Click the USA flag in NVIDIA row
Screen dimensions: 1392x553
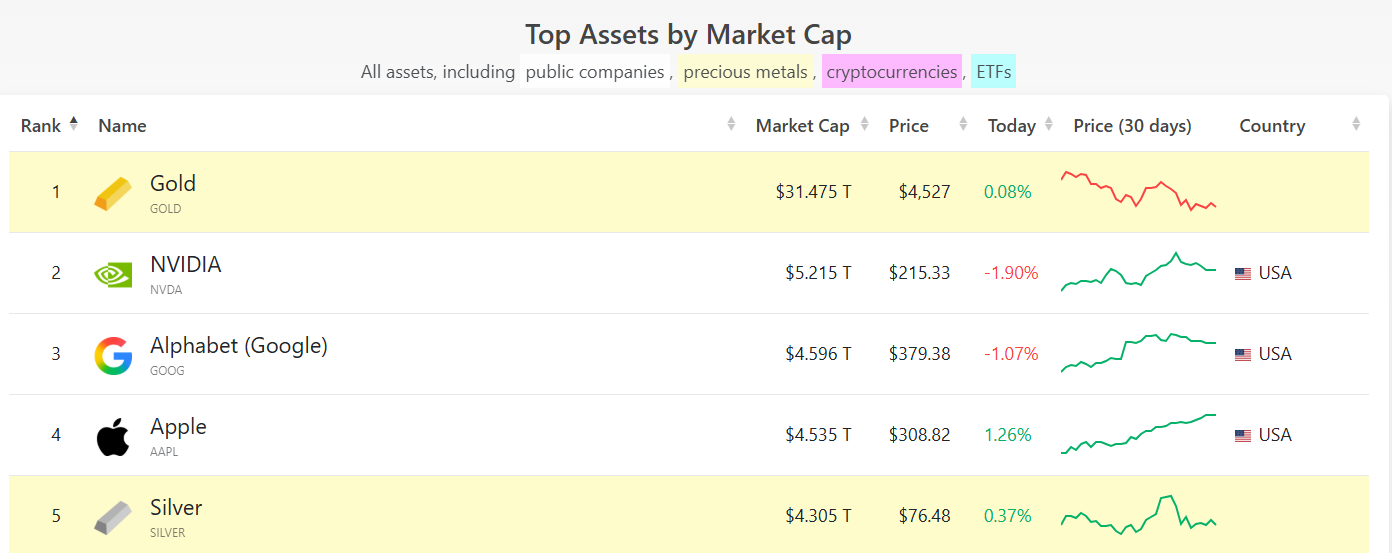point(1243,273)
